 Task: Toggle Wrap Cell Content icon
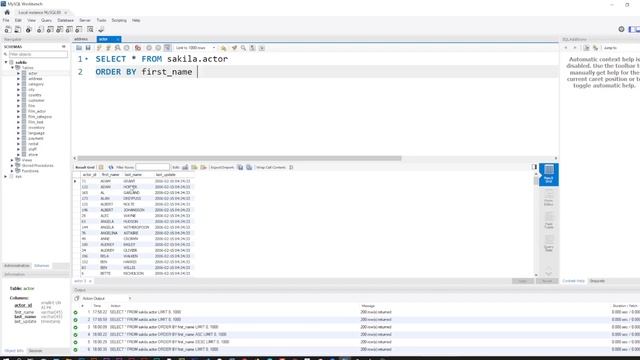click(291, 167)
